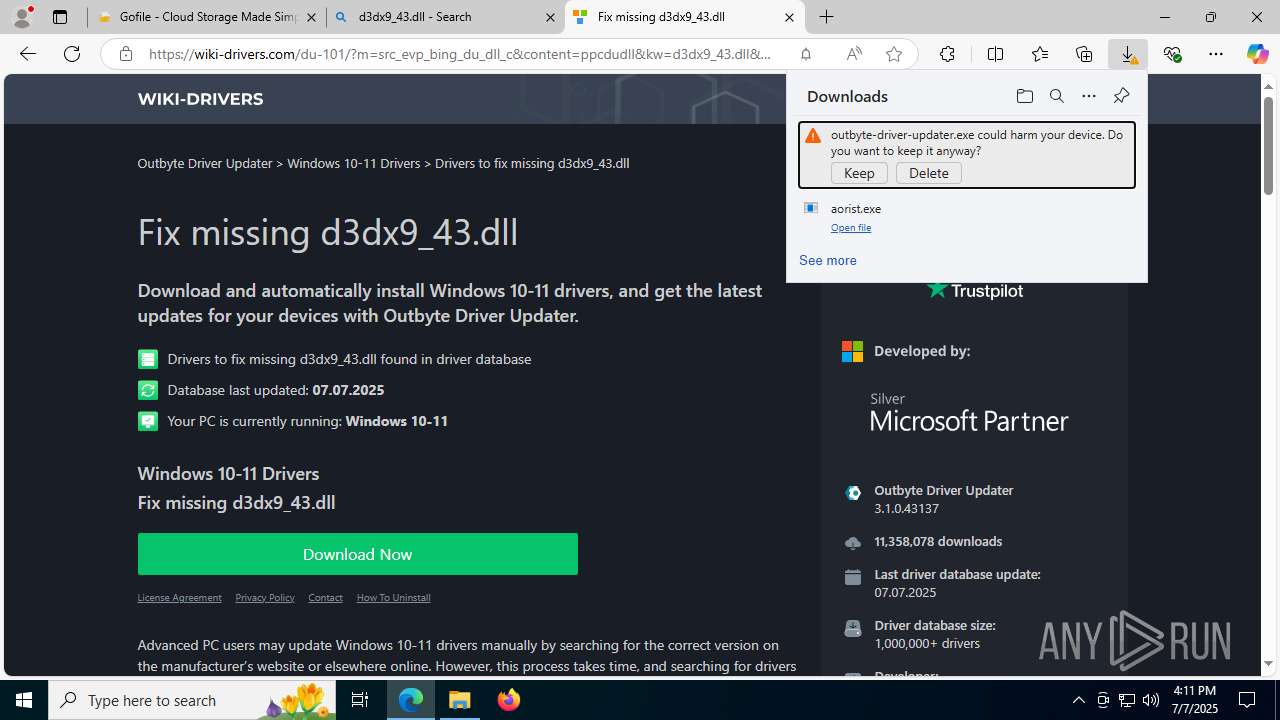Go back with the back arrow
Screen dimensions: 1280x720
pyautogui.click(x=28, y=54)
